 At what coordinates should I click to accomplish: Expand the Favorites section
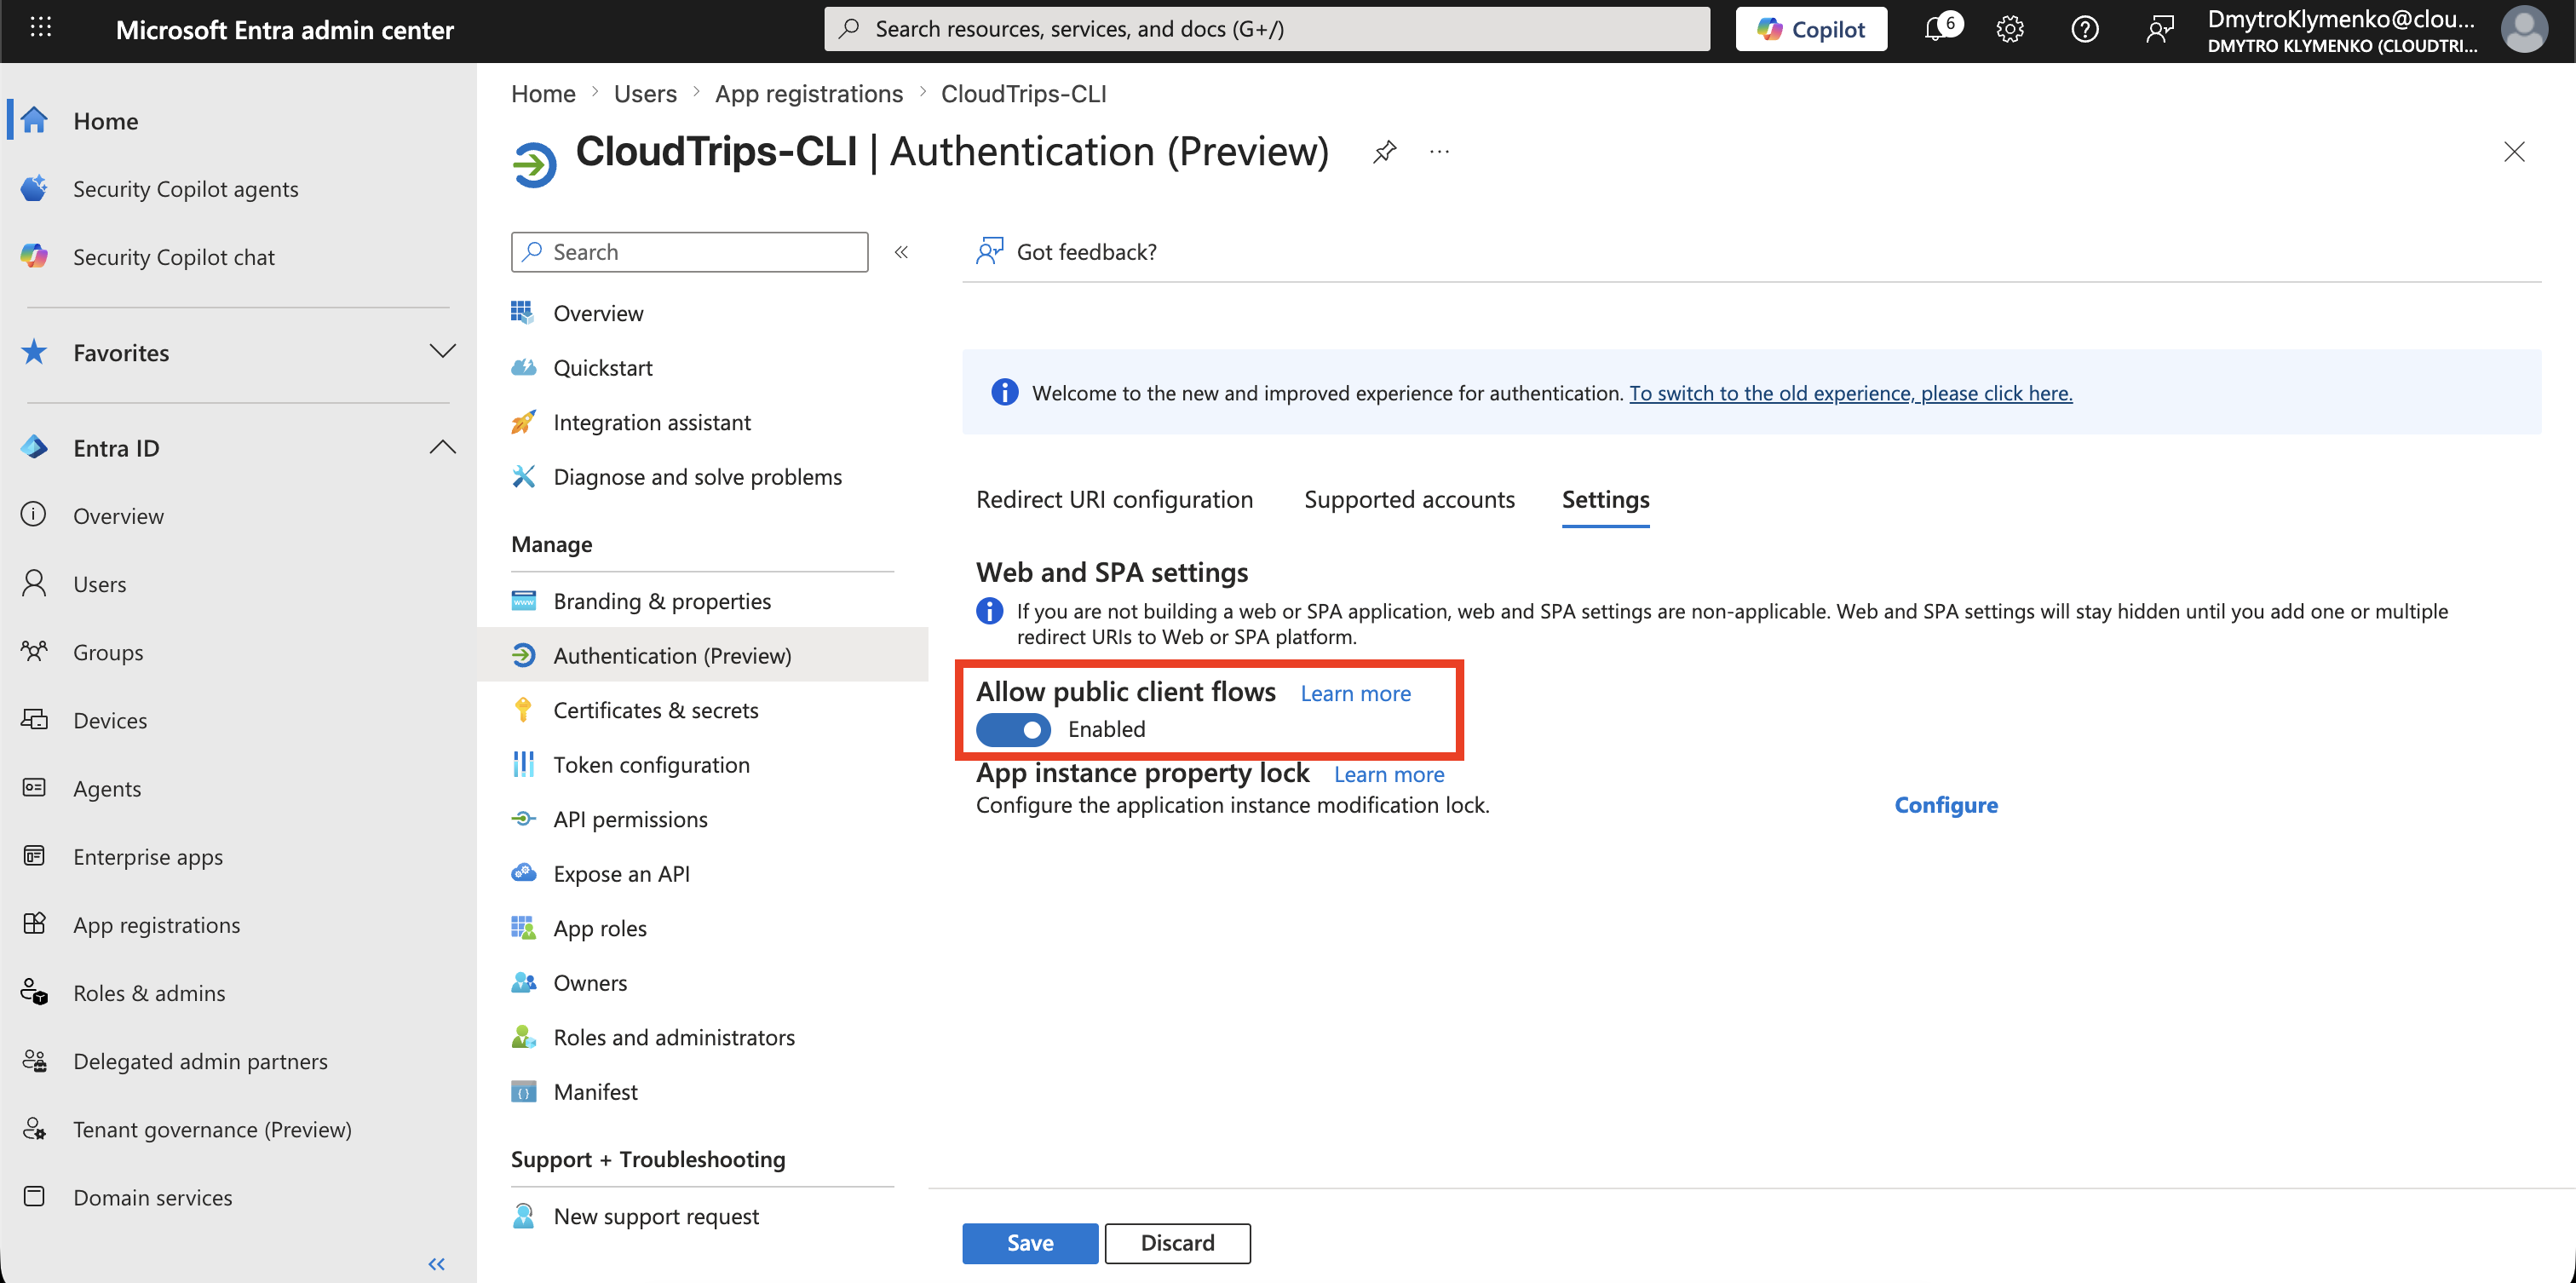coord(442,351)
